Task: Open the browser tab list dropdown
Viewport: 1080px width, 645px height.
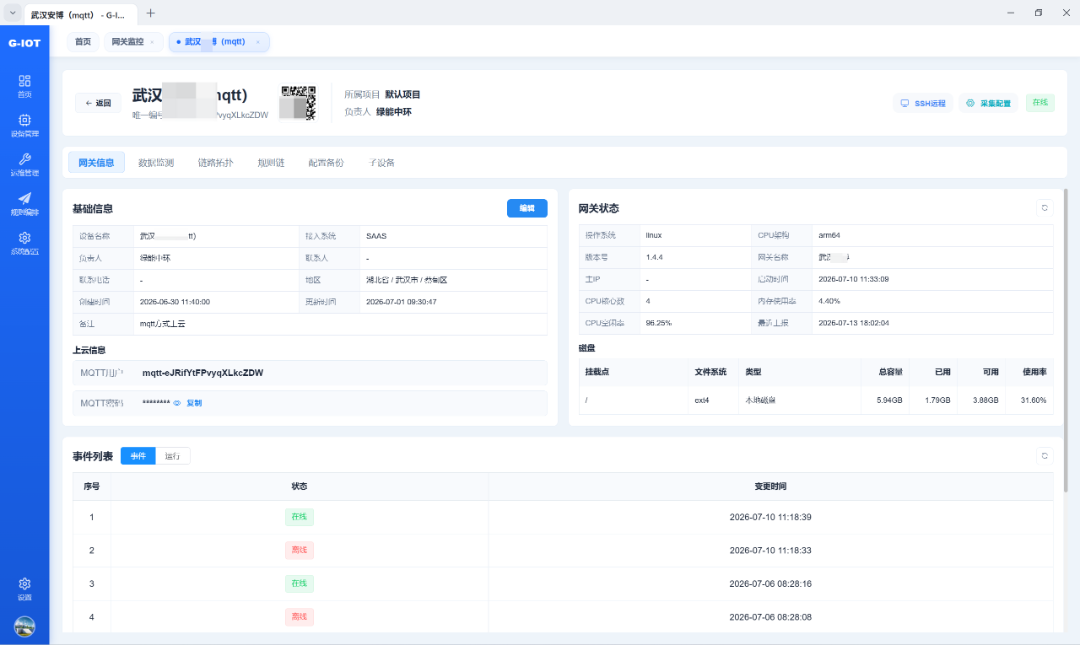Action: [x=12, y=12]
